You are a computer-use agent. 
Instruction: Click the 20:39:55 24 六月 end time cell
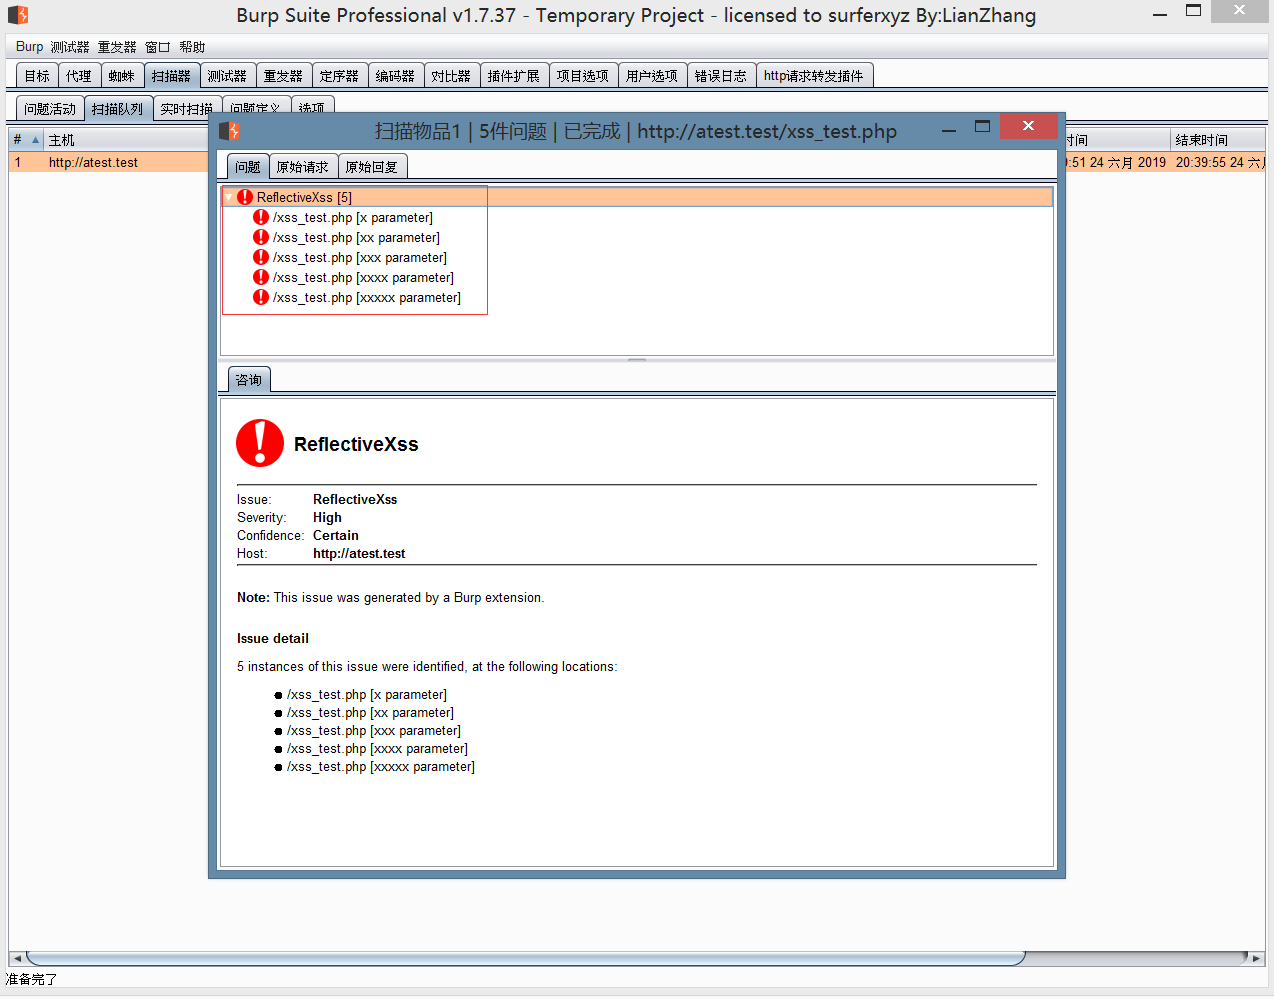(x=1219, y=162)
